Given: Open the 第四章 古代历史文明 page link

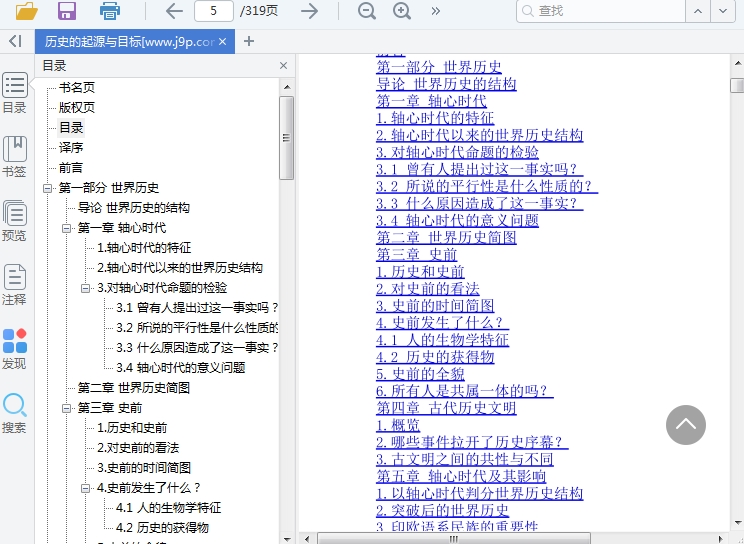Looking at the screenshot, I should 446,408.
